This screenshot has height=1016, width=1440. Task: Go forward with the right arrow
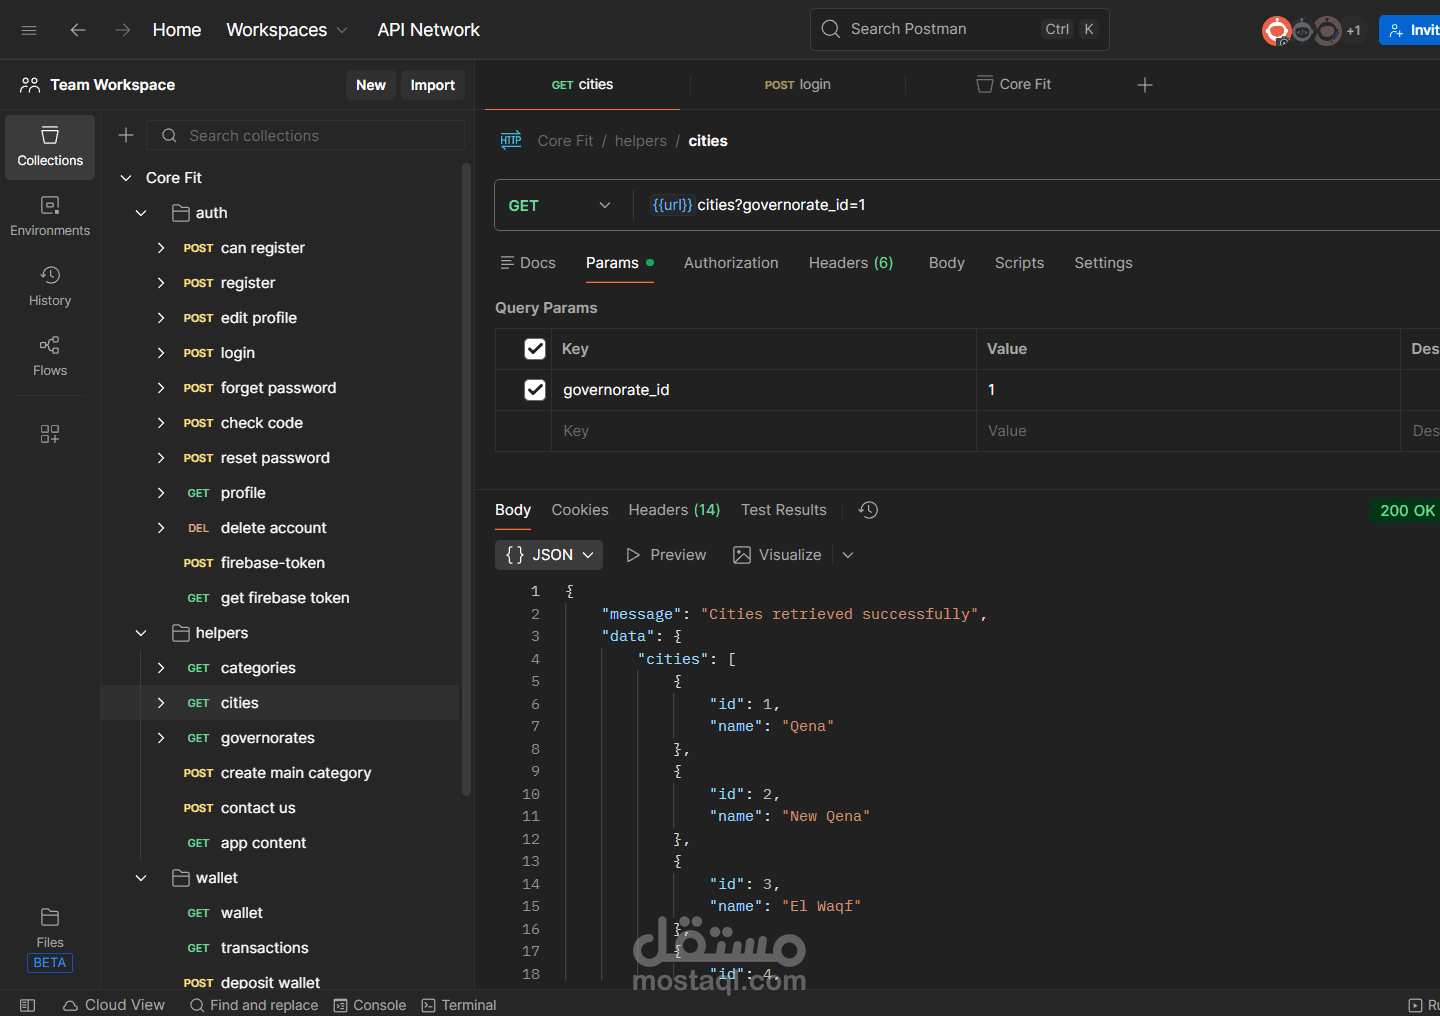[x=122, y=30]
